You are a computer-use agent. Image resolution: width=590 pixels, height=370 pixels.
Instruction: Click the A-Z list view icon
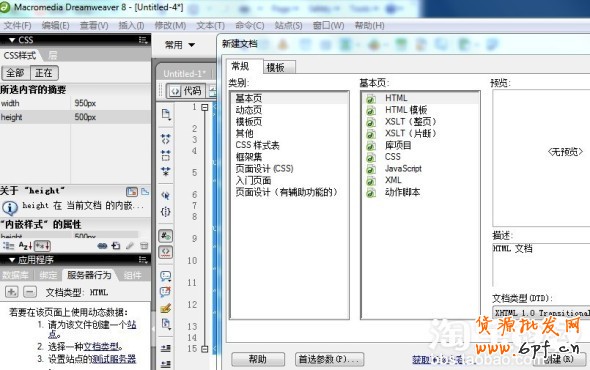[x=25, y=246]
